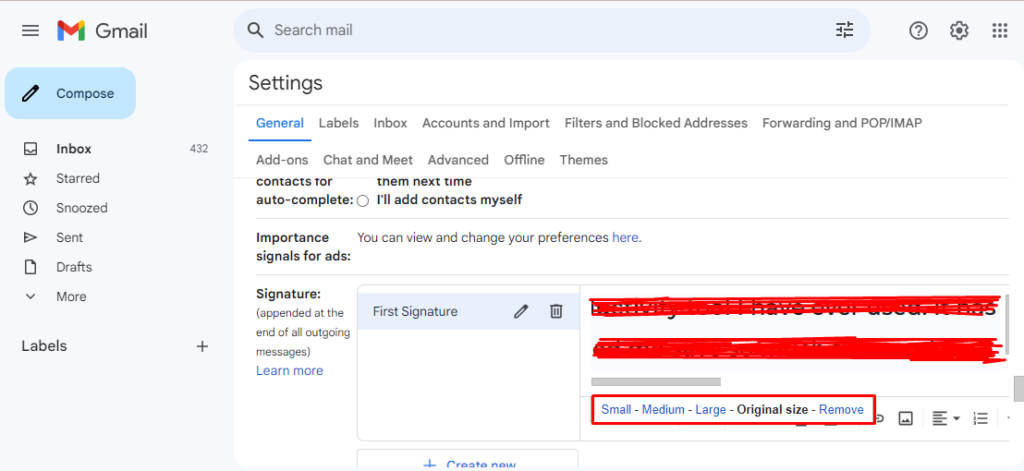Click the Create new signature button

pyautogui.click(x=468, y=460)
